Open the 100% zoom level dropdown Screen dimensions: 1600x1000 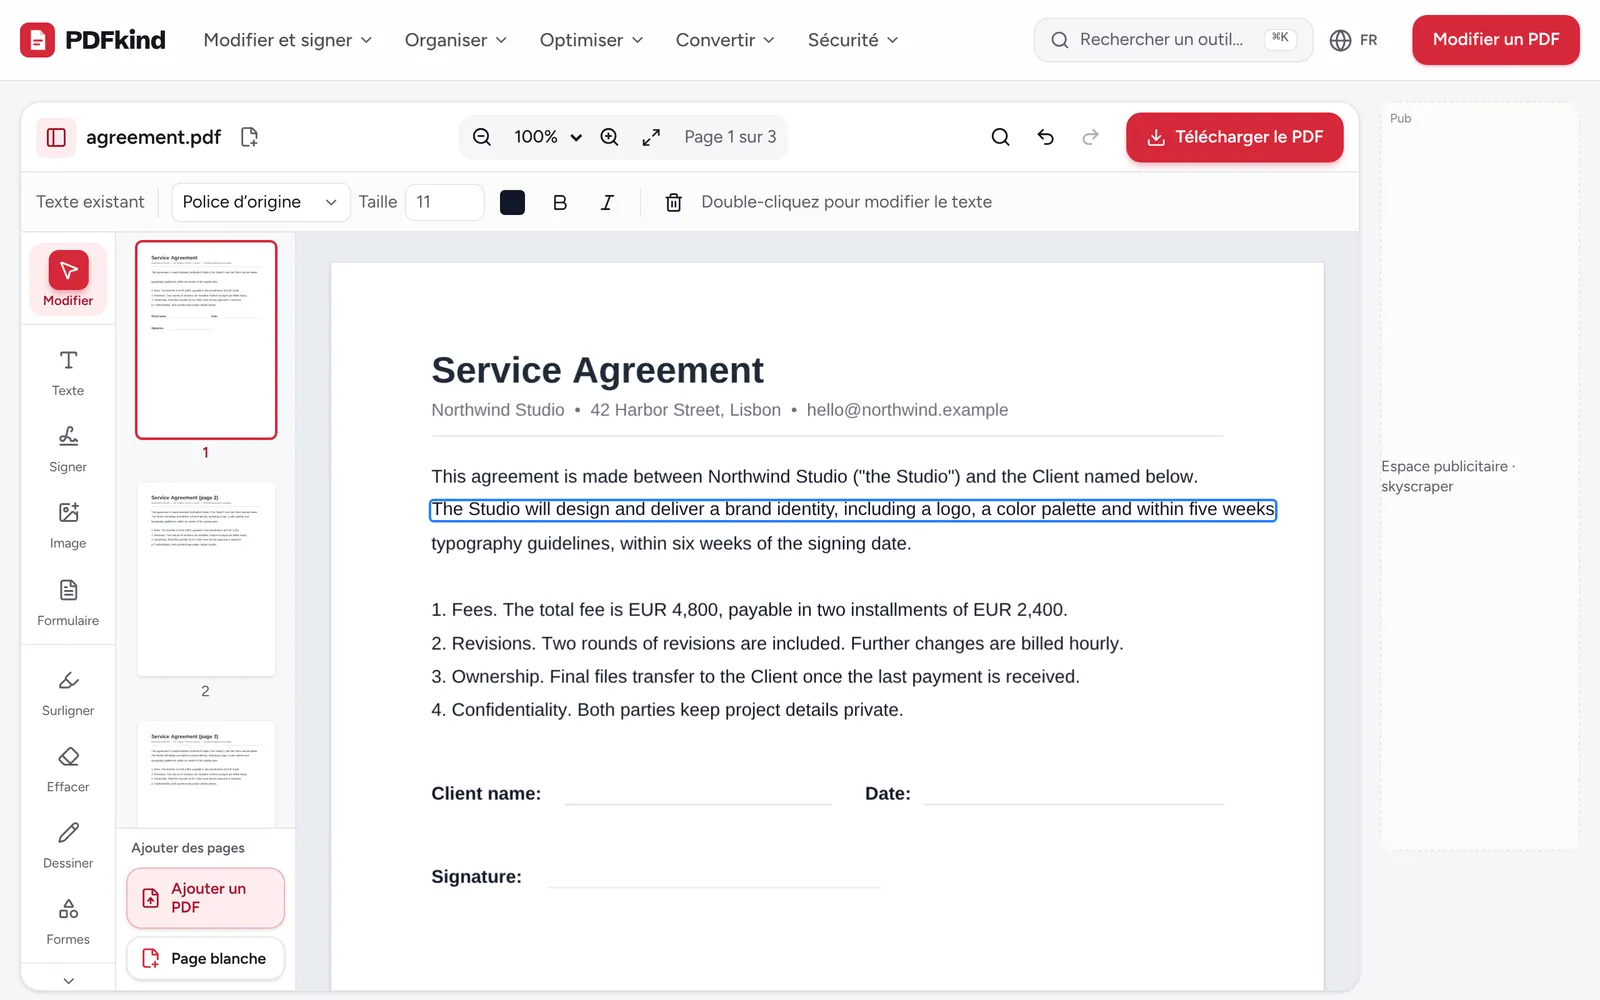click(547, 137)
